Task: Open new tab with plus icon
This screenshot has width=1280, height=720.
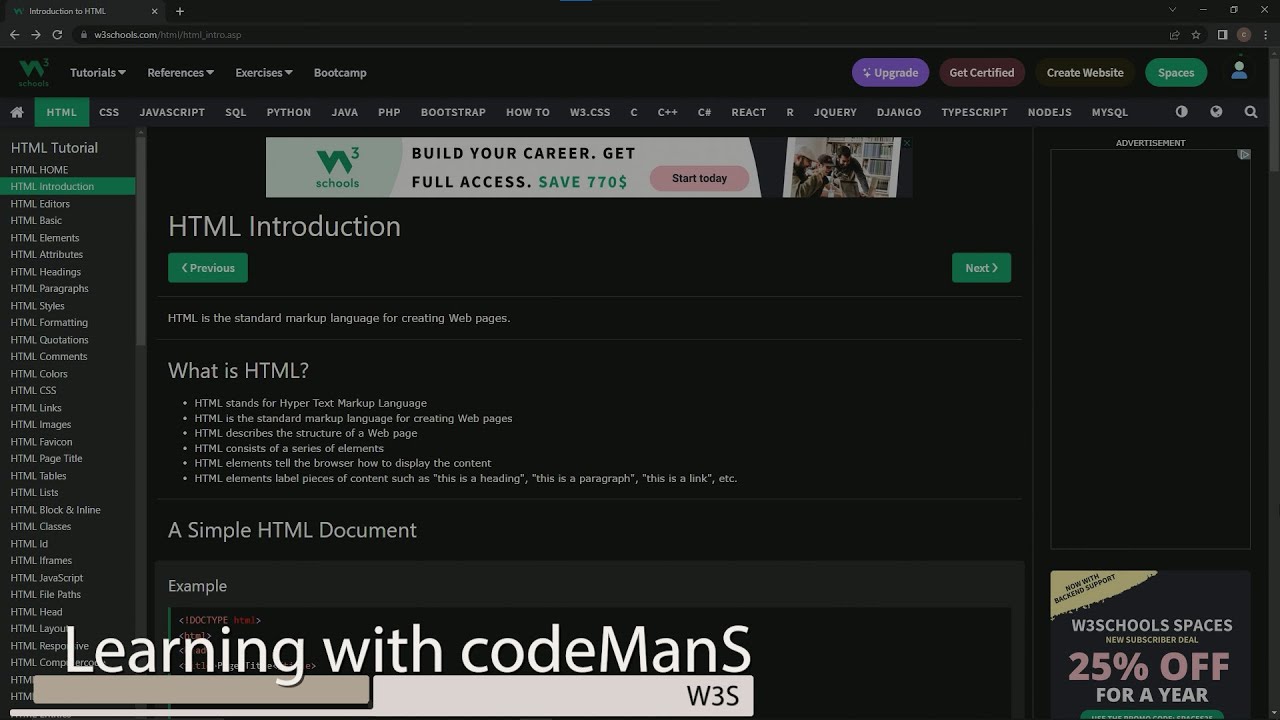Action: tap(180, 11)
